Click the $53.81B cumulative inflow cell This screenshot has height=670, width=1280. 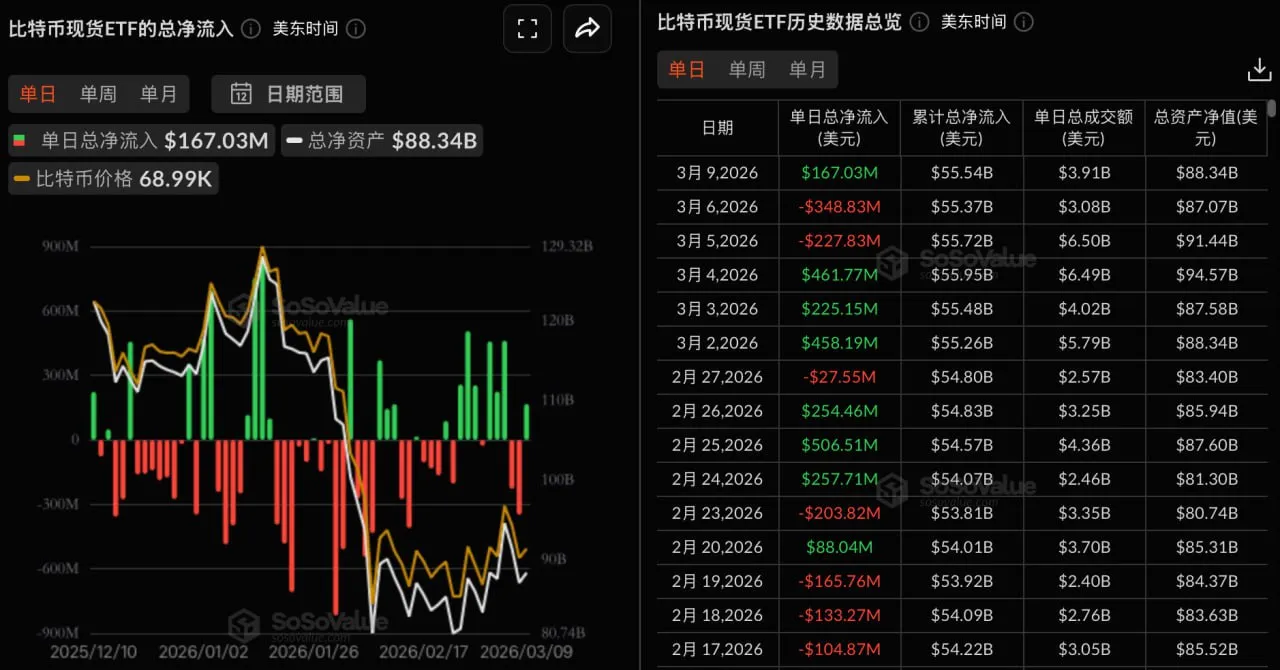coord(961,513)
